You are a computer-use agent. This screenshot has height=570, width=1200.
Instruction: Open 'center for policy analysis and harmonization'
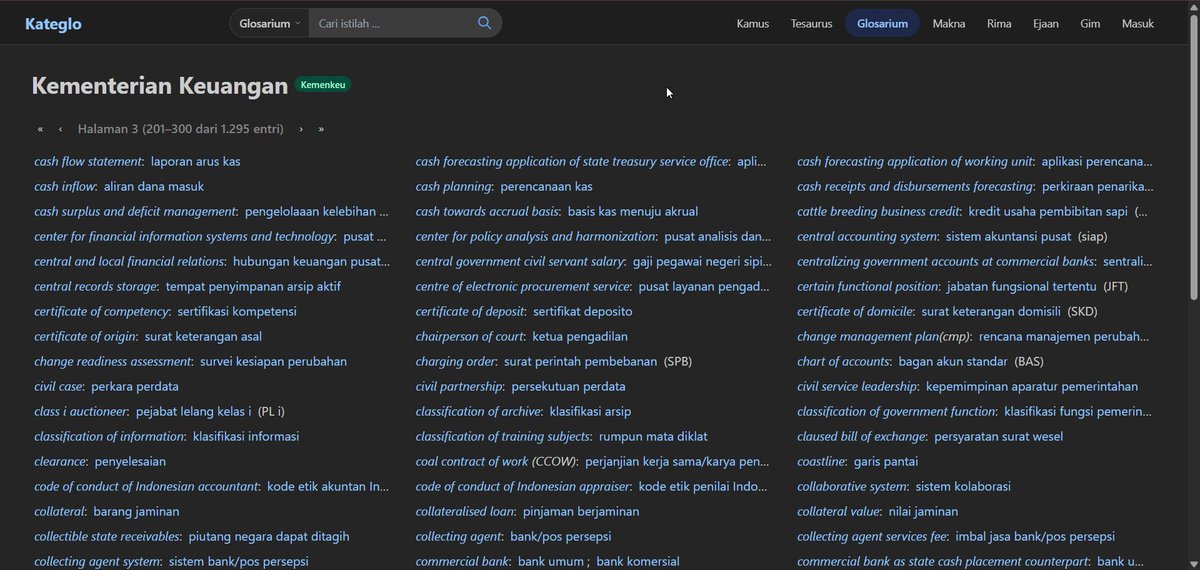536,236
